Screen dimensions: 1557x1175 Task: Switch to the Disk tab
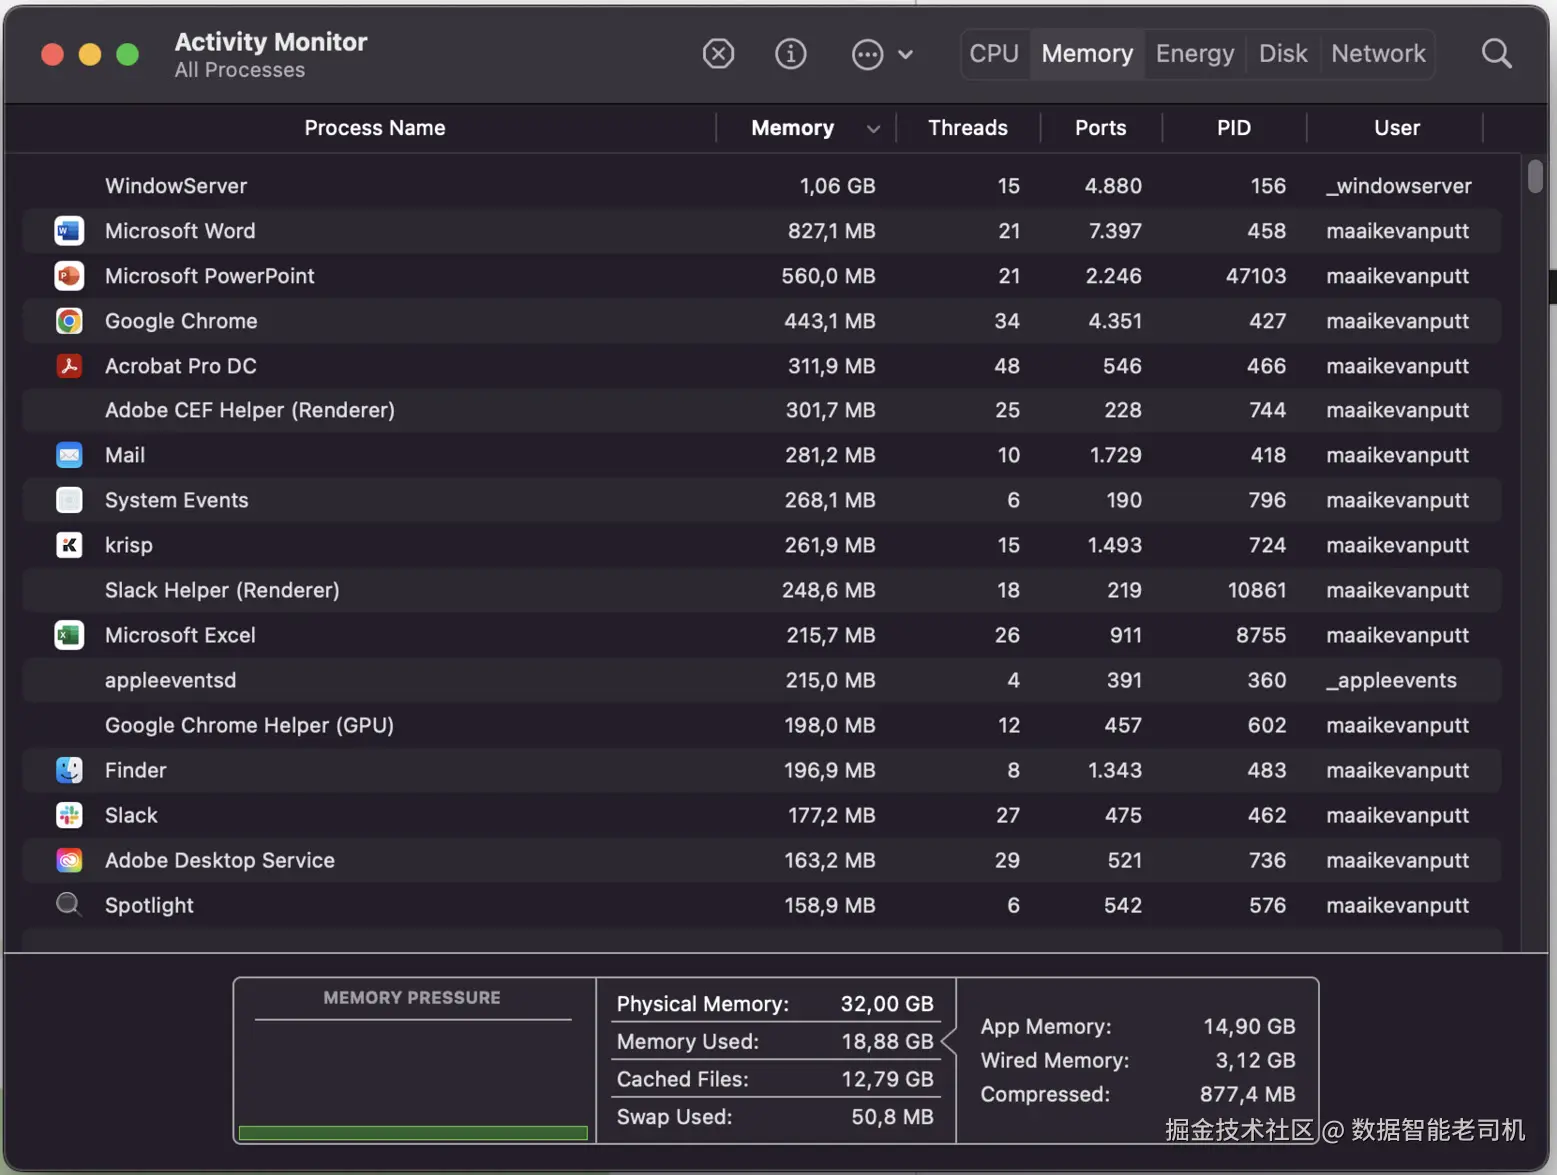pyautogui.click(x=1283, y=54)
